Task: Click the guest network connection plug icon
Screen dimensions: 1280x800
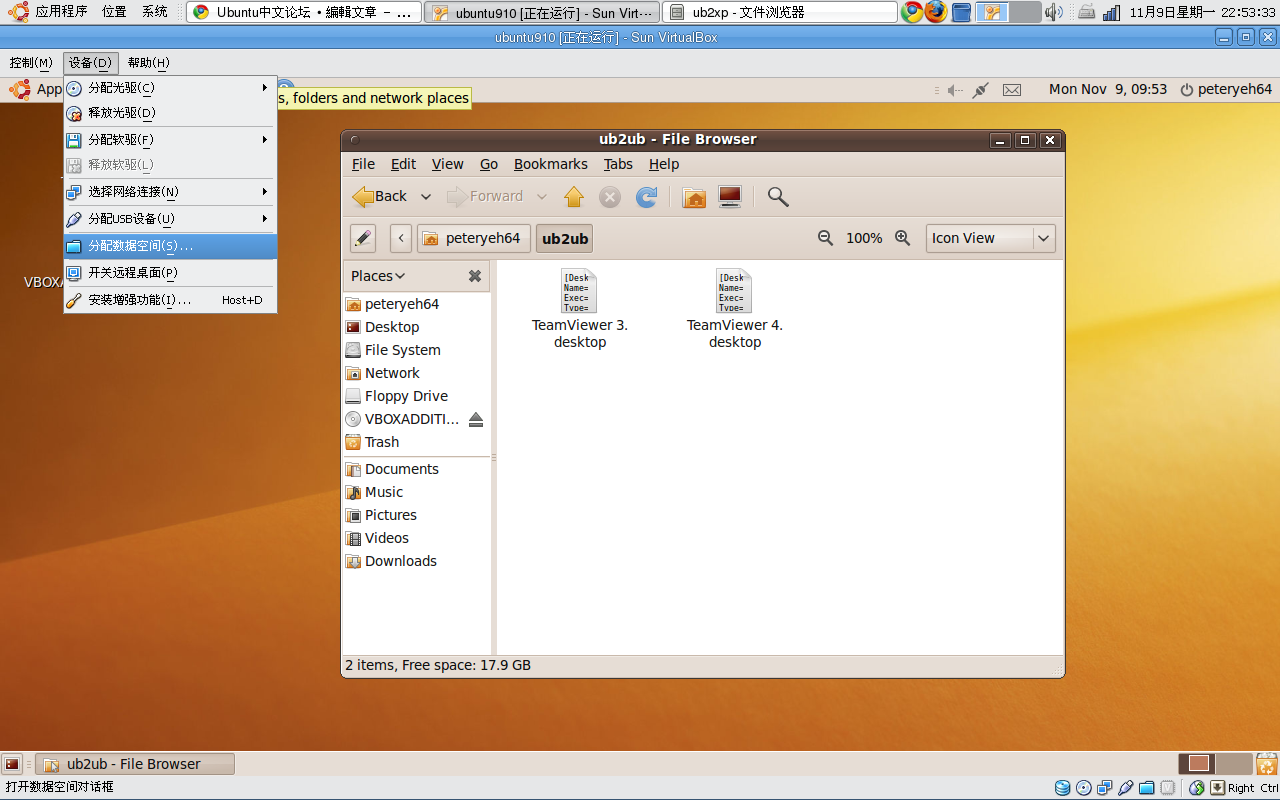Action: tap(981, 90)
